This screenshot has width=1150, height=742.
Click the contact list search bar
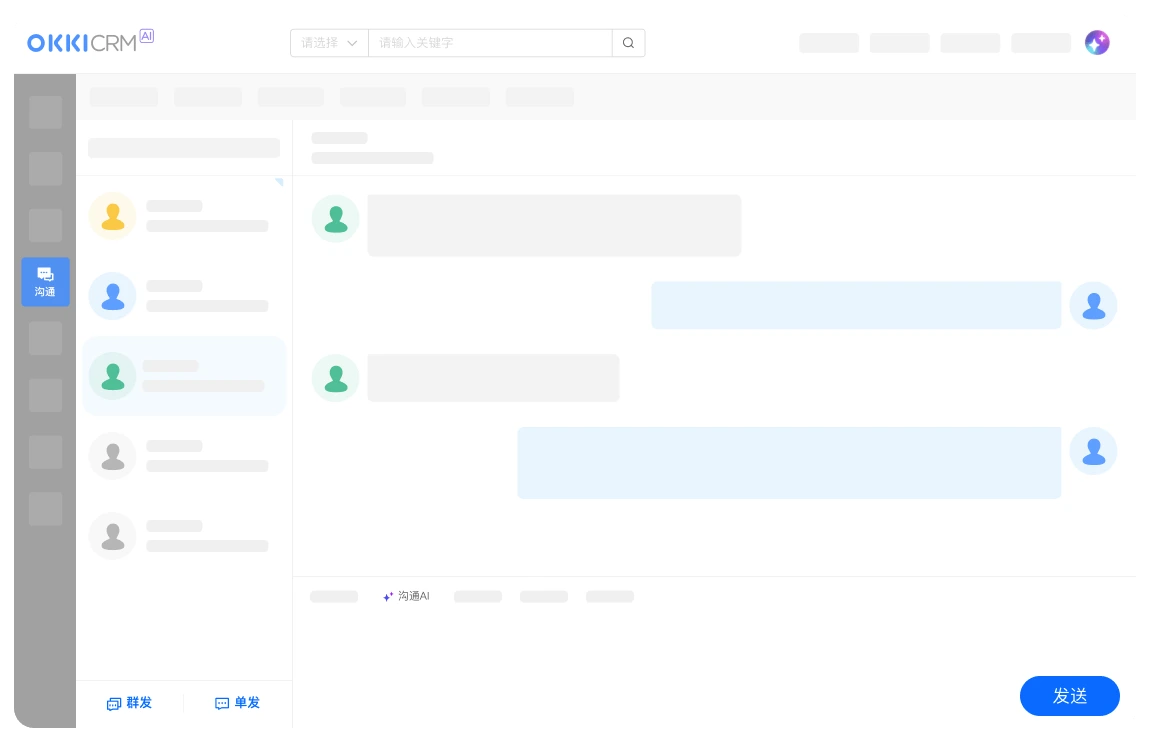pyautogui.click(x=184, y=148)
